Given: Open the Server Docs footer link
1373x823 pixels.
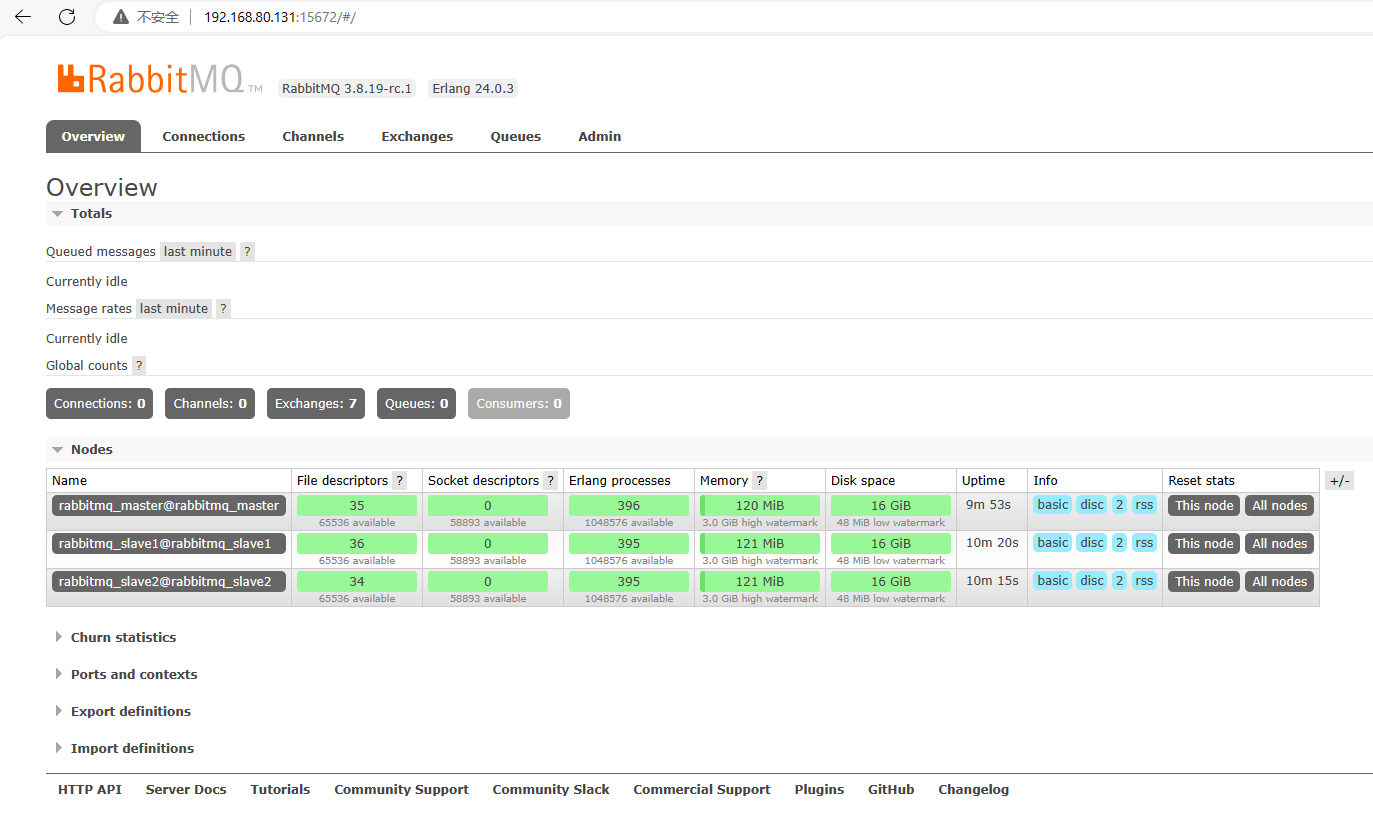Looking at the screenshot, I should [186, 790].
